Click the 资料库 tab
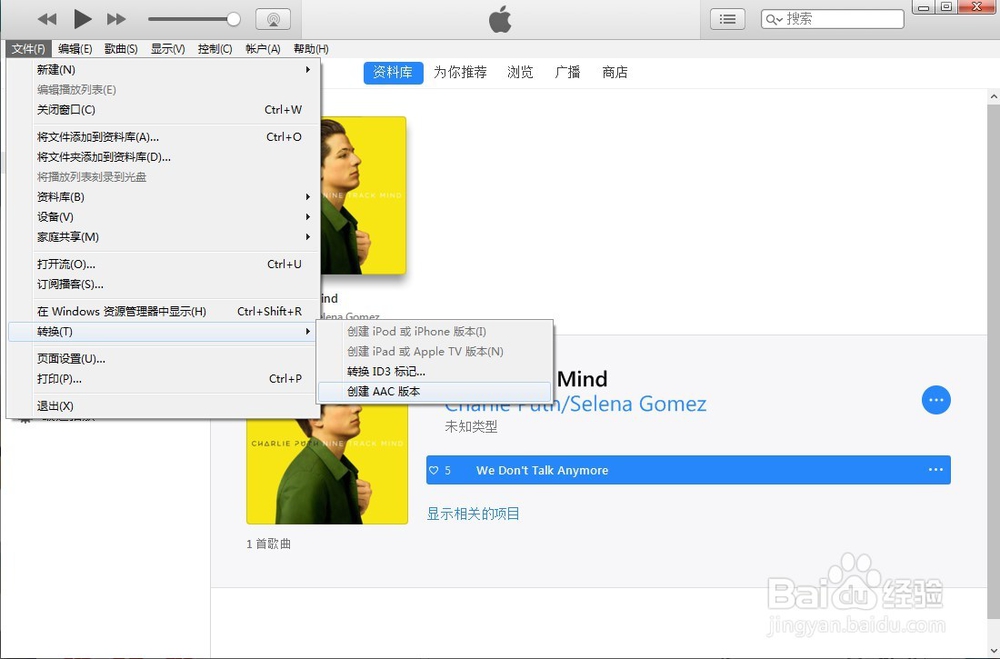Image resolution: width=1000 pixels, height=659 pixels. pos(393,73)
